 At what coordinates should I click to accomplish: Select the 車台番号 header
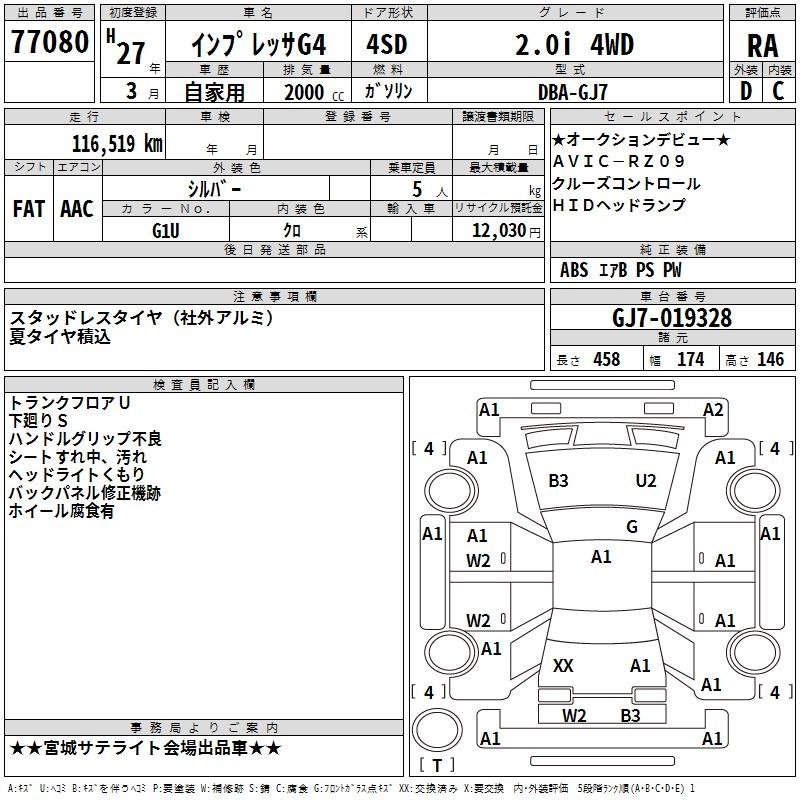[x=672, y=296]
